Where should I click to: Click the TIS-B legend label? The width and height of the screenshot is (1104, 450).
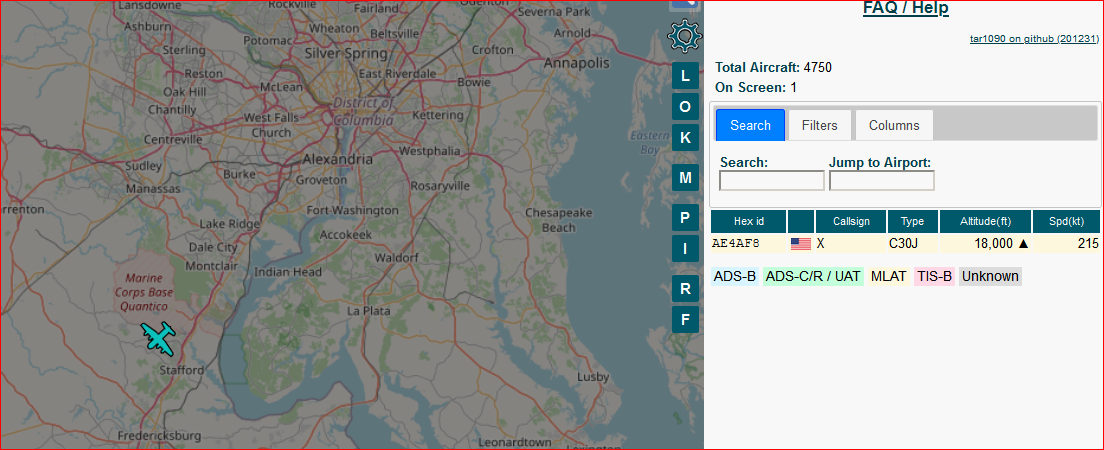pos(934,277)
